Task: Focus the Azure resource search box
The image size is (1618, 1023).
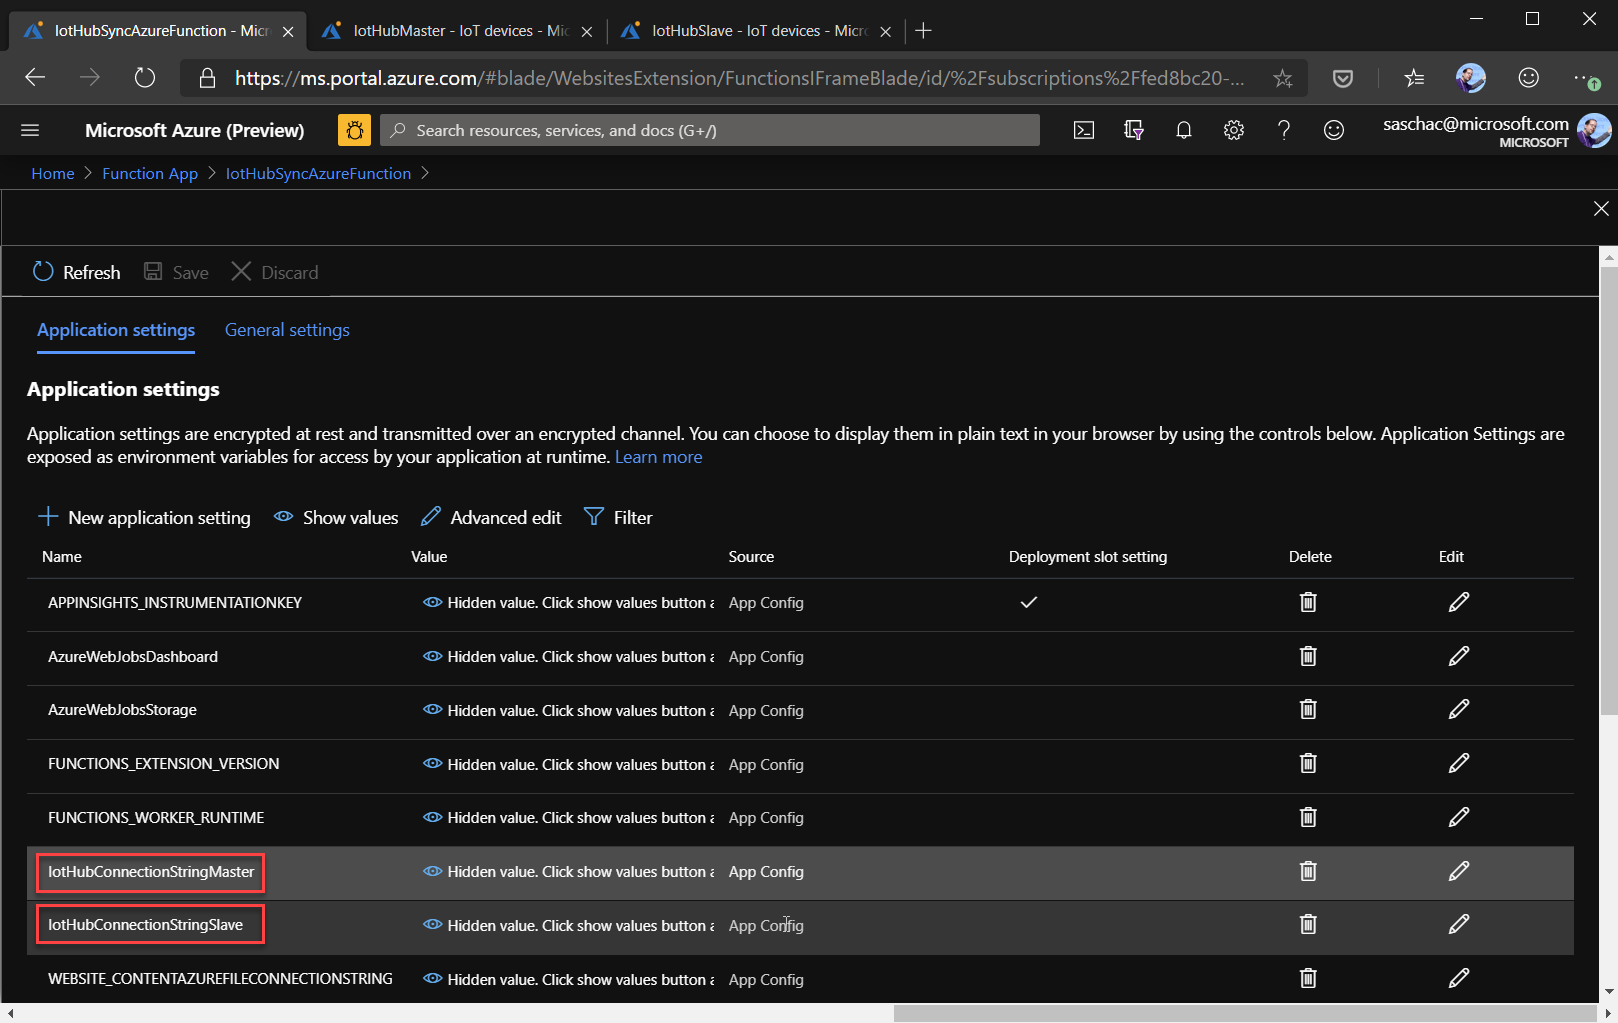Action: [710, 130]
